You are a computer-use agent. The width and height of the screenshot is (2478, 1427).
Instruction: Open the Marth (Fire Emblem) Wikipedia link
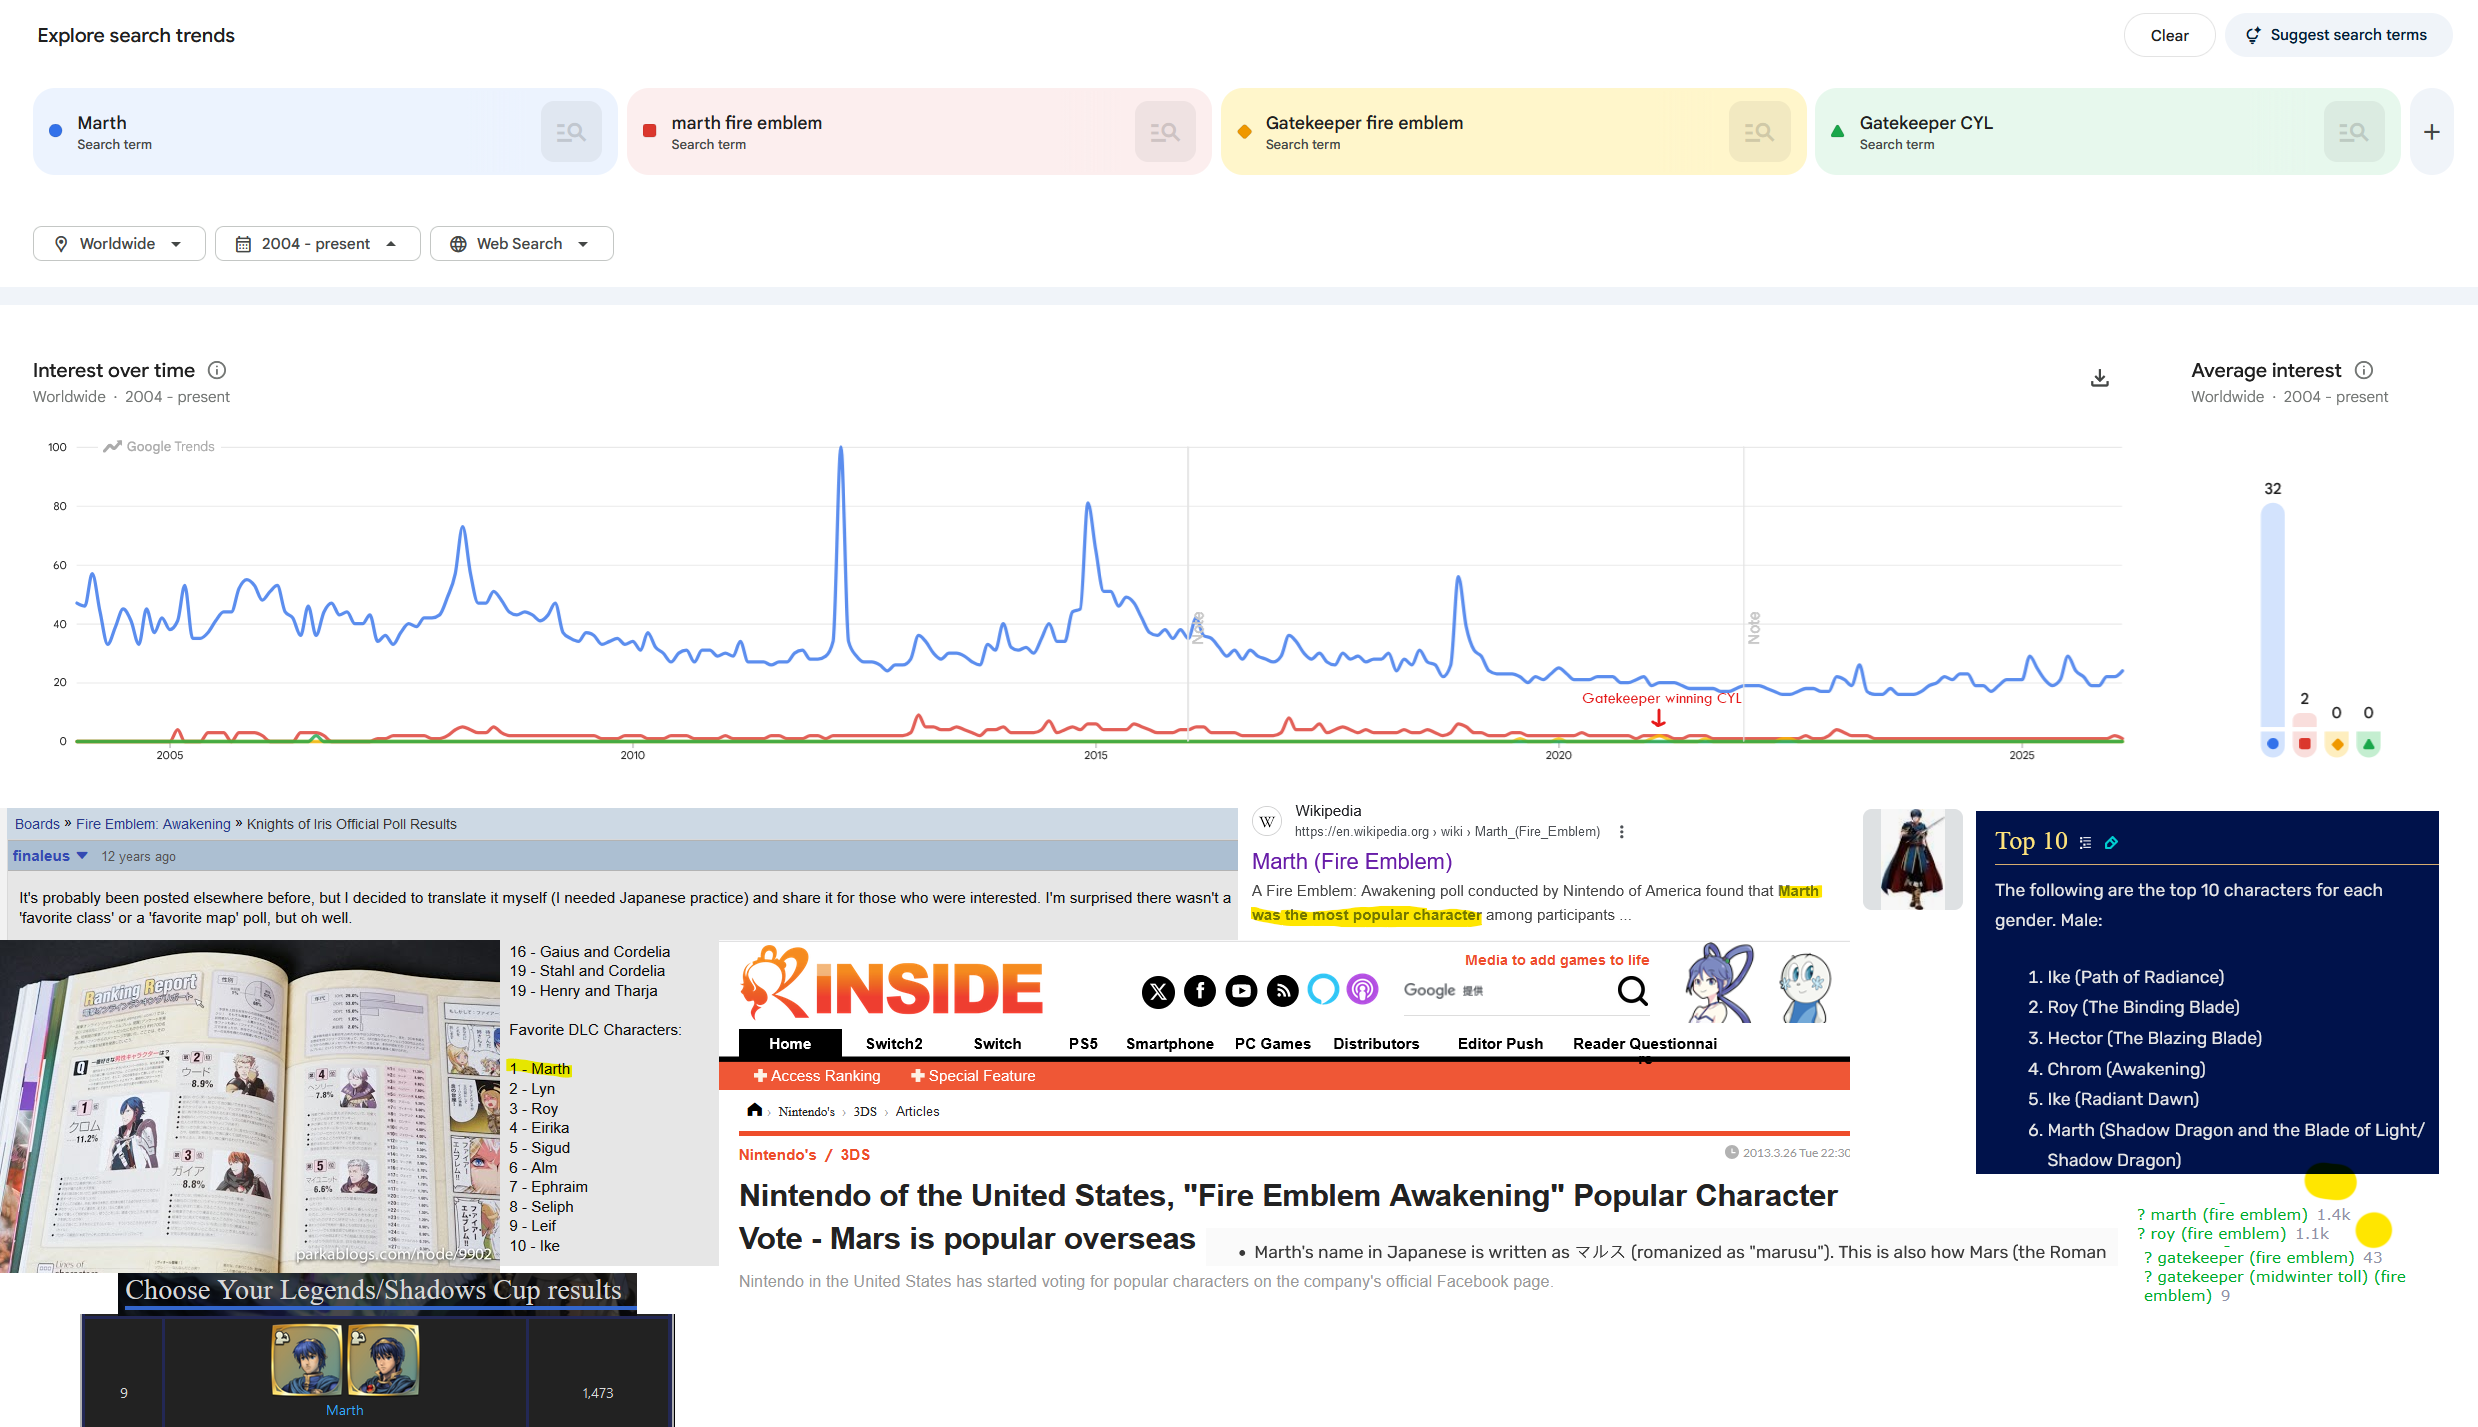coord(1351,862)
